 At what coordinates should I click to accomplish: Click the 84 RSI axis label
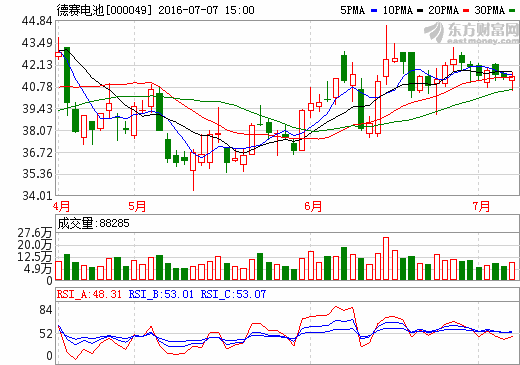pyautogui.click(x=46, y=310)
